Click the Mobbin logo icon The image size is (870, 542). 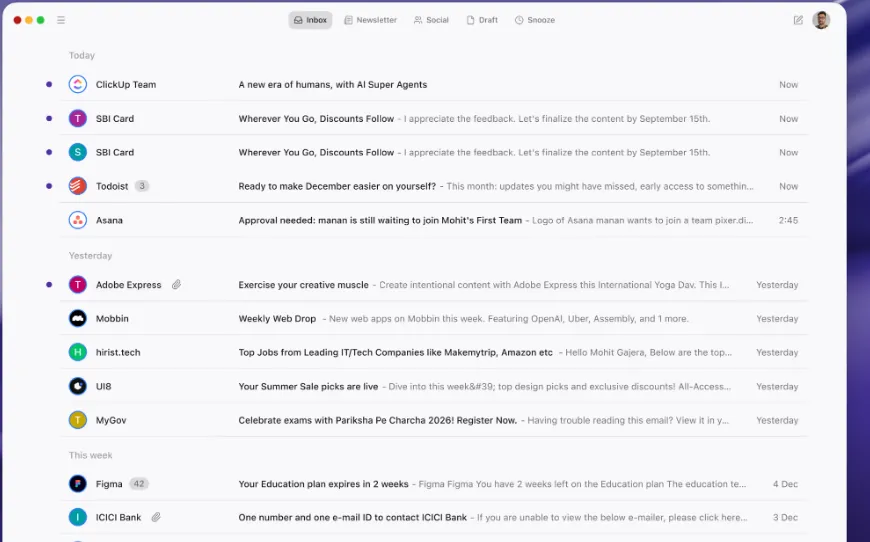[78, 318]
